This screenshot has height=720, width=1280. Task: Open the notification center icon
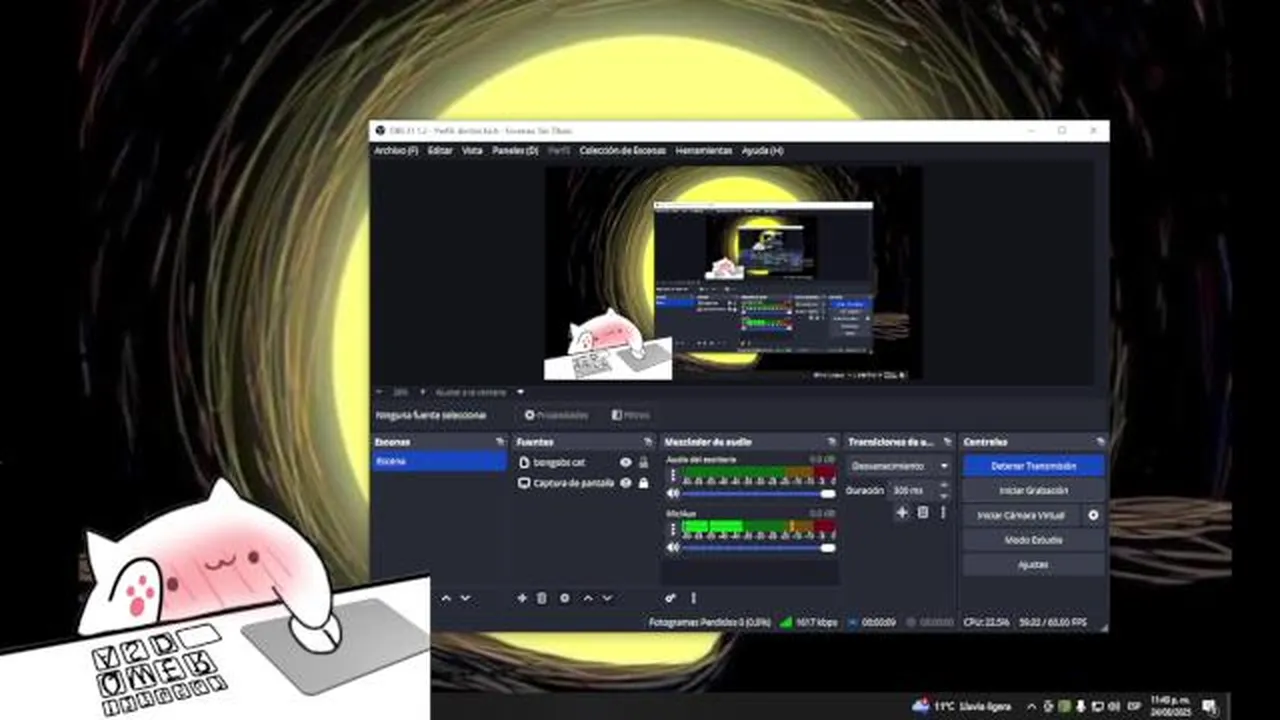coord(1208,707)
